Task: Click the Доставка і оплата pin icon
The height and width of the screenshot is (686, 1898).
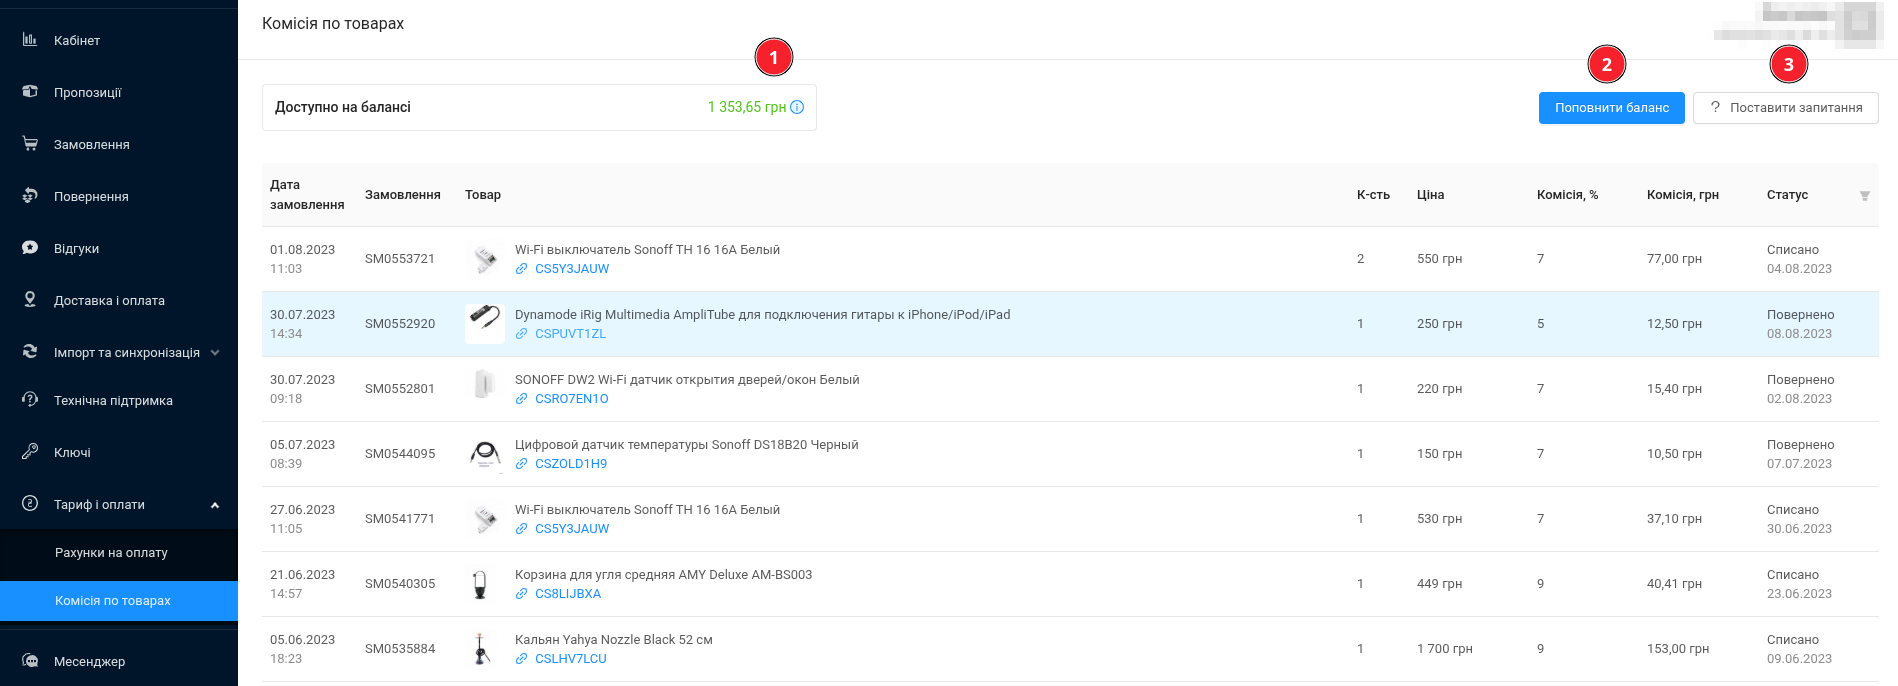Action: click(30, 300)
